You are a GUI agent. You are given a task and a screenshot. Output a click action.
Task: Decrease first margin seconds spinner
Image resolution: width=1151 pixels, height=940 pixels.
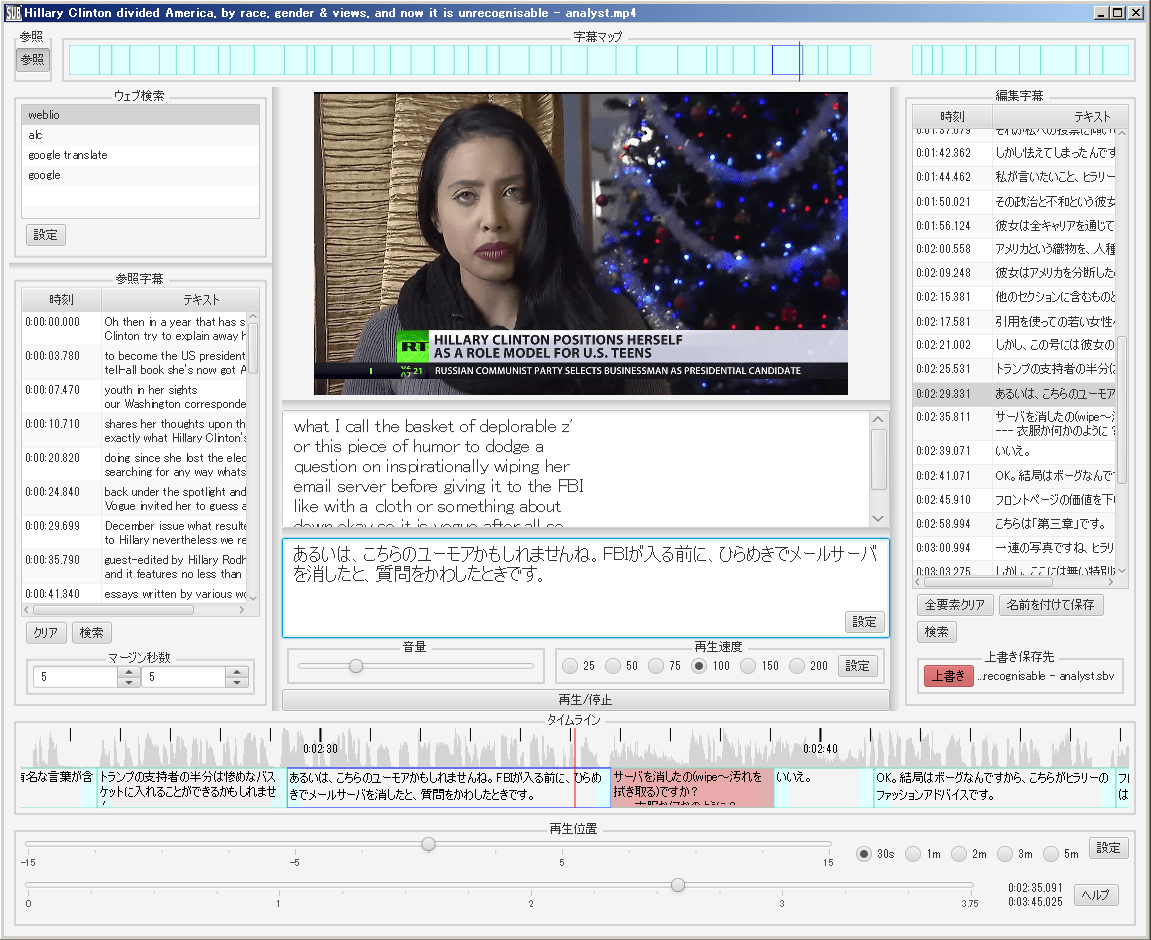point(128,682)
